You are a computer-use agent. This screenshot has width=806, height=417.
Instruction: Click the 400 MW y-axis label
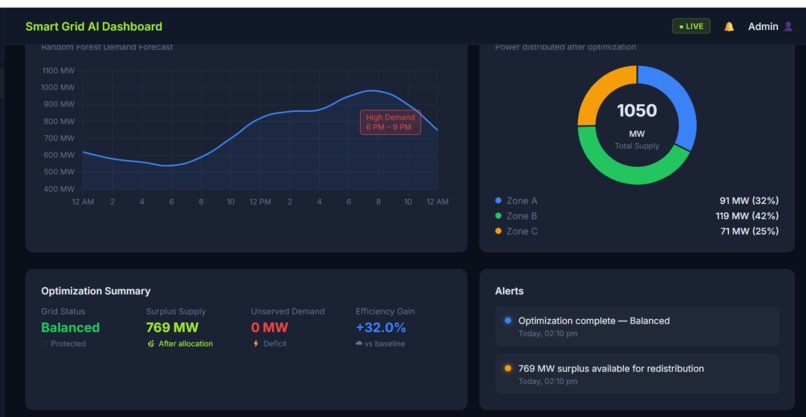(59, 189)
